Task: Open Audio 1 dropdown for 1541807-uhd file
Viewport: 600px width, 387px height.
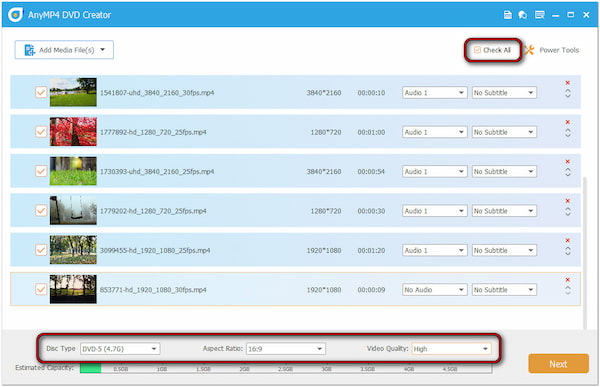Action: point(434,93)
